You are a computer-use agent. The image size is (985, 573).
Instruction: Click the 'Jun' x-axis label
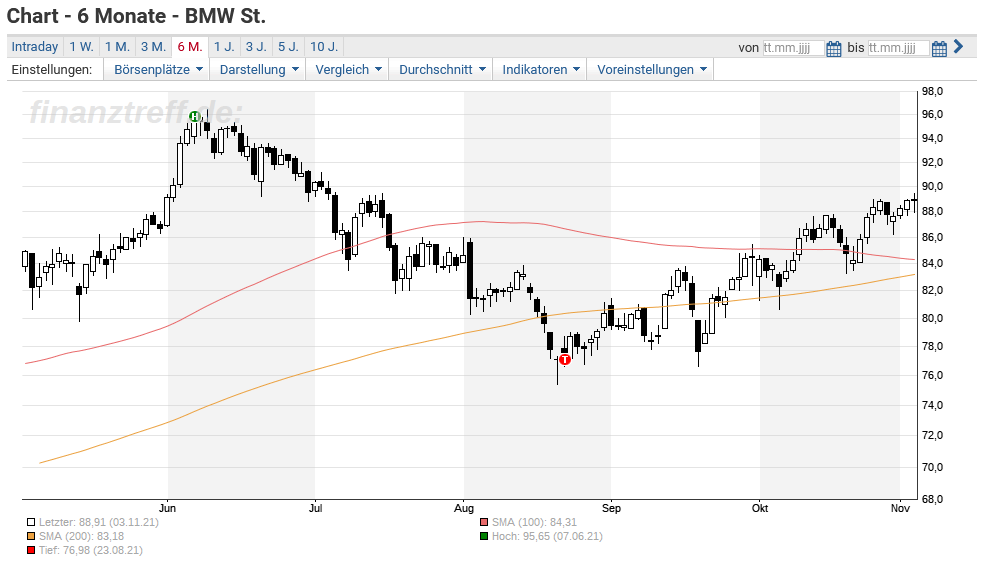(167, 508)
